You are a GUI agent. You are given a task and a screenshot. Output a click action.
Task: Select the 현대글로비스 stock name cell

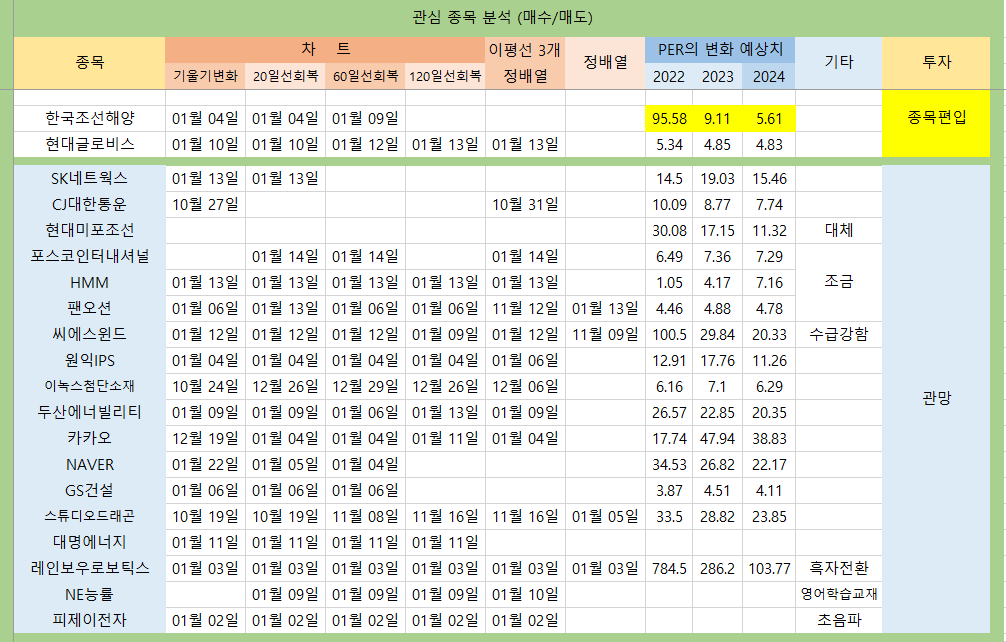[90, 144]
